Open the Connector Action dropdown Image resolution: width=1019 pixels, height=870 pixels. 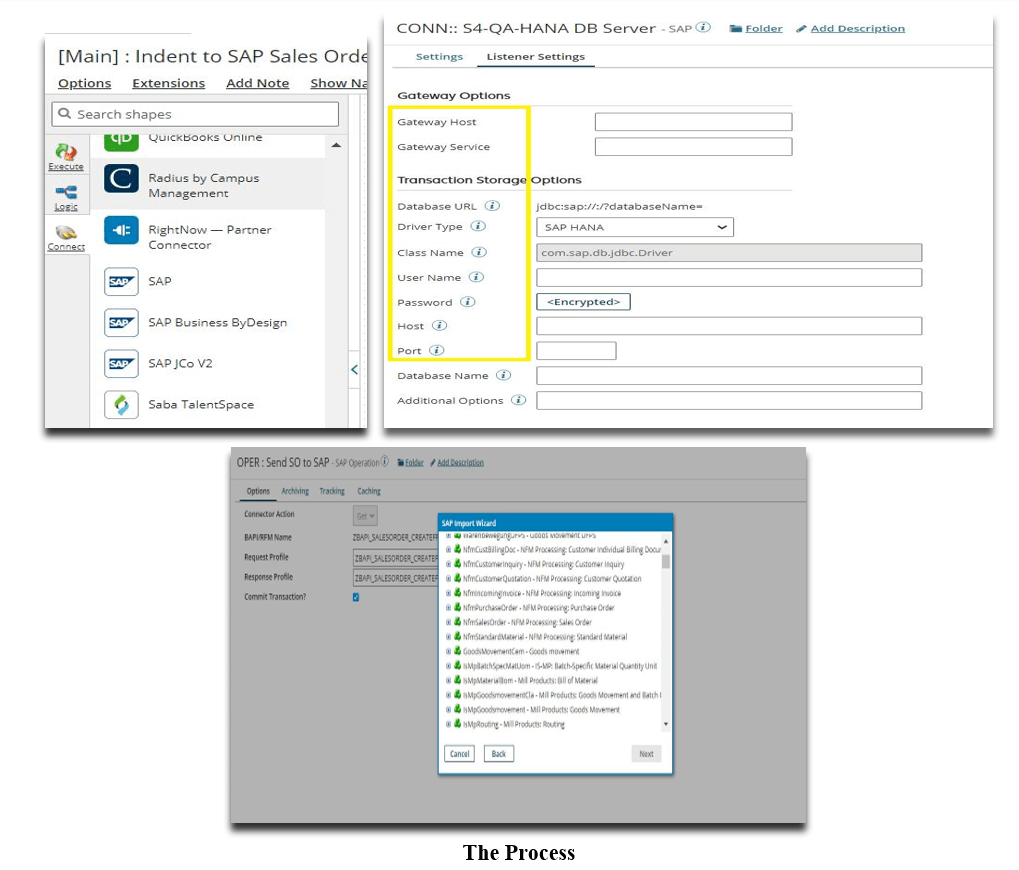365,516
